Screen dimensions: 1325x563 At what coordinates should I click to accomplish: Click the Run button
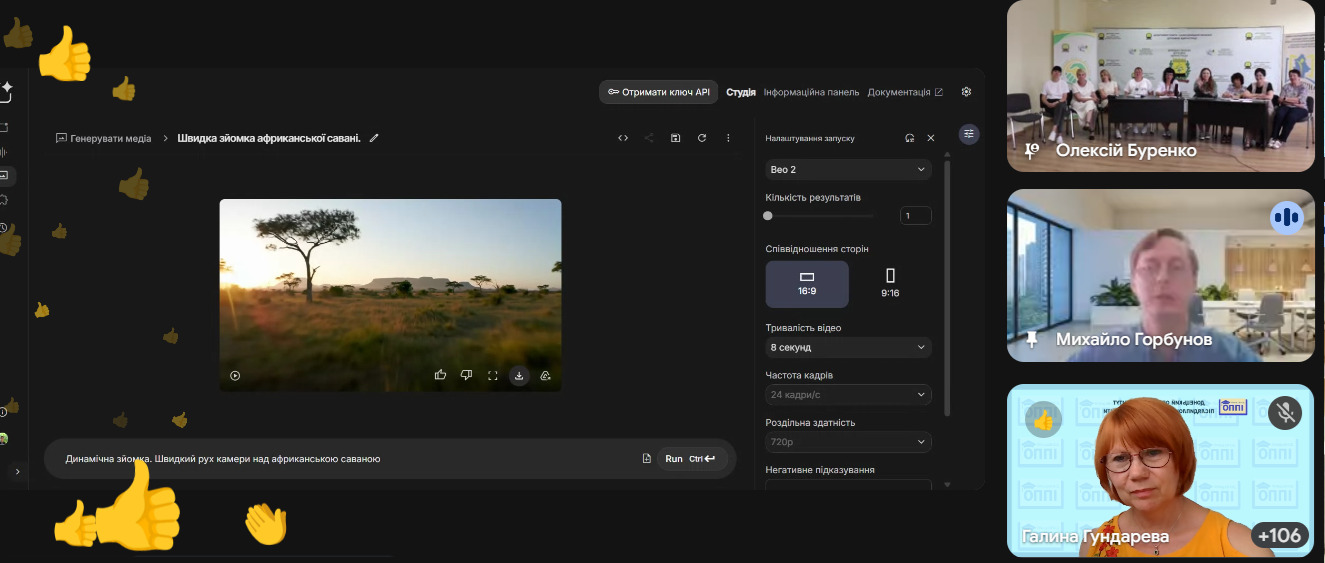click(x=691, y=459)
